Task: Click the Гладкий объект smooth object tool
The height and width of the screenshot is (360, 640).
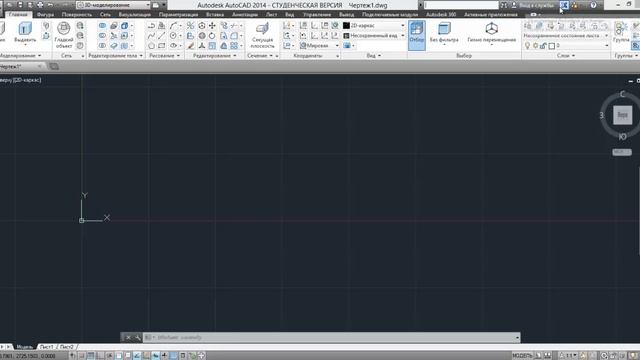Action: coord(64,35)
